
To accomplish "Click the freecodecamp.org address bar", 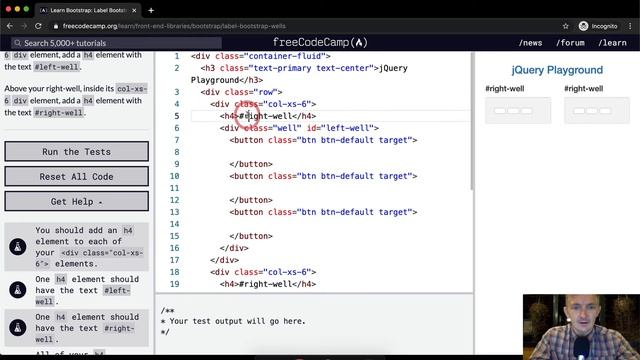I will pyautogui.click(x=174, y=26).
